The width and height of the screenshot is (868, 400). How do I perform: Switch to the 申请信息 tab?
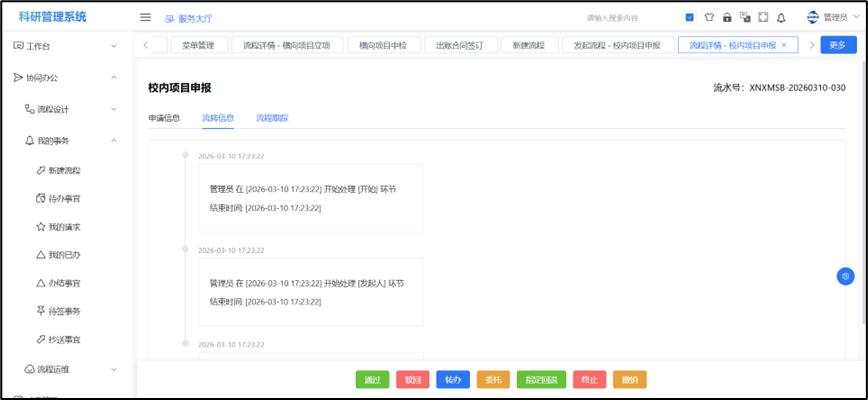pyautogui.click(x=164, y=118)
